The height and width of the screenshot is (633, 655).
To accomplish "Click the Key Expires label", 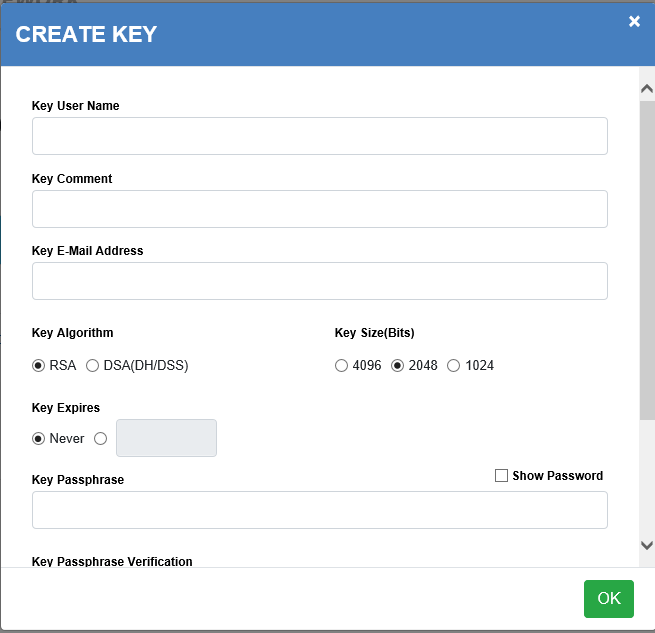I will (66, 407).
